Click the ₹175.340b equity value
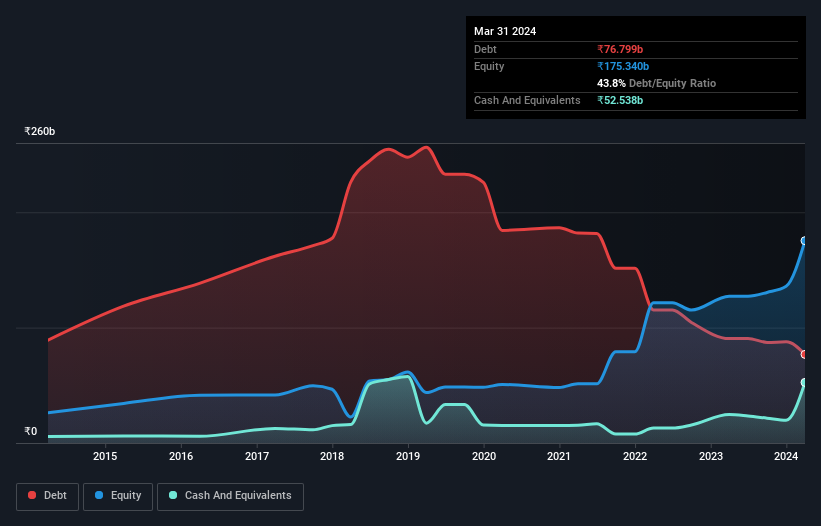 tap(623, 66)
